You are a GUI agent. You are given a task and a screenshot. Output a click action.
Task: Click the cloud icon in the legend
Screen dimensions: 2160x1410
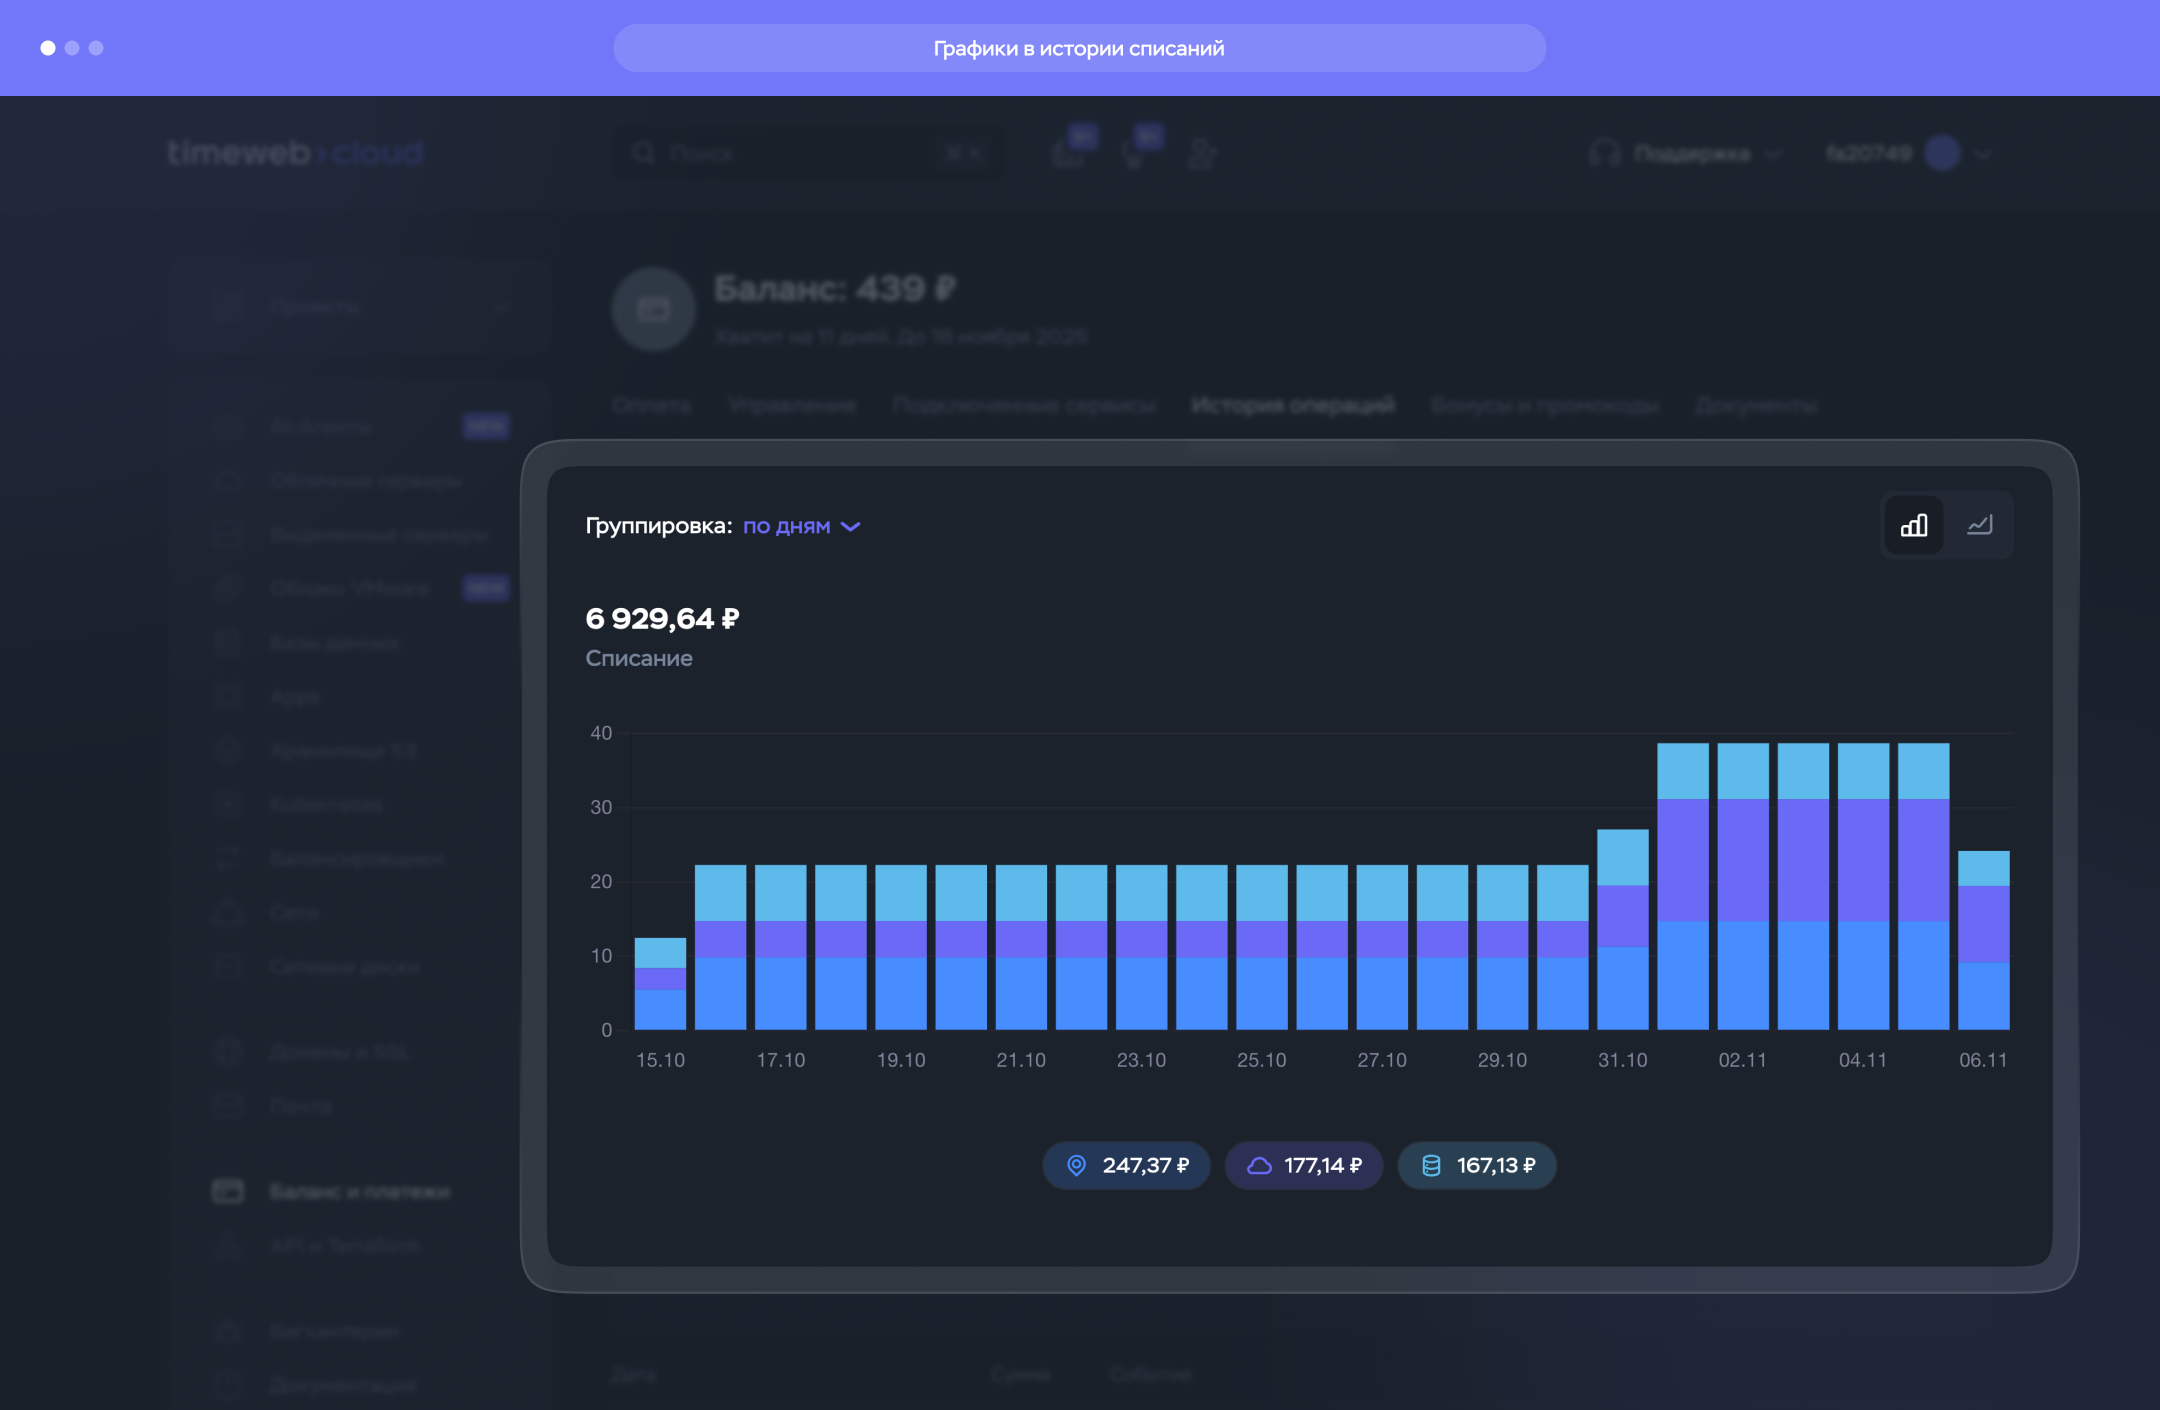[1259, 1166]
